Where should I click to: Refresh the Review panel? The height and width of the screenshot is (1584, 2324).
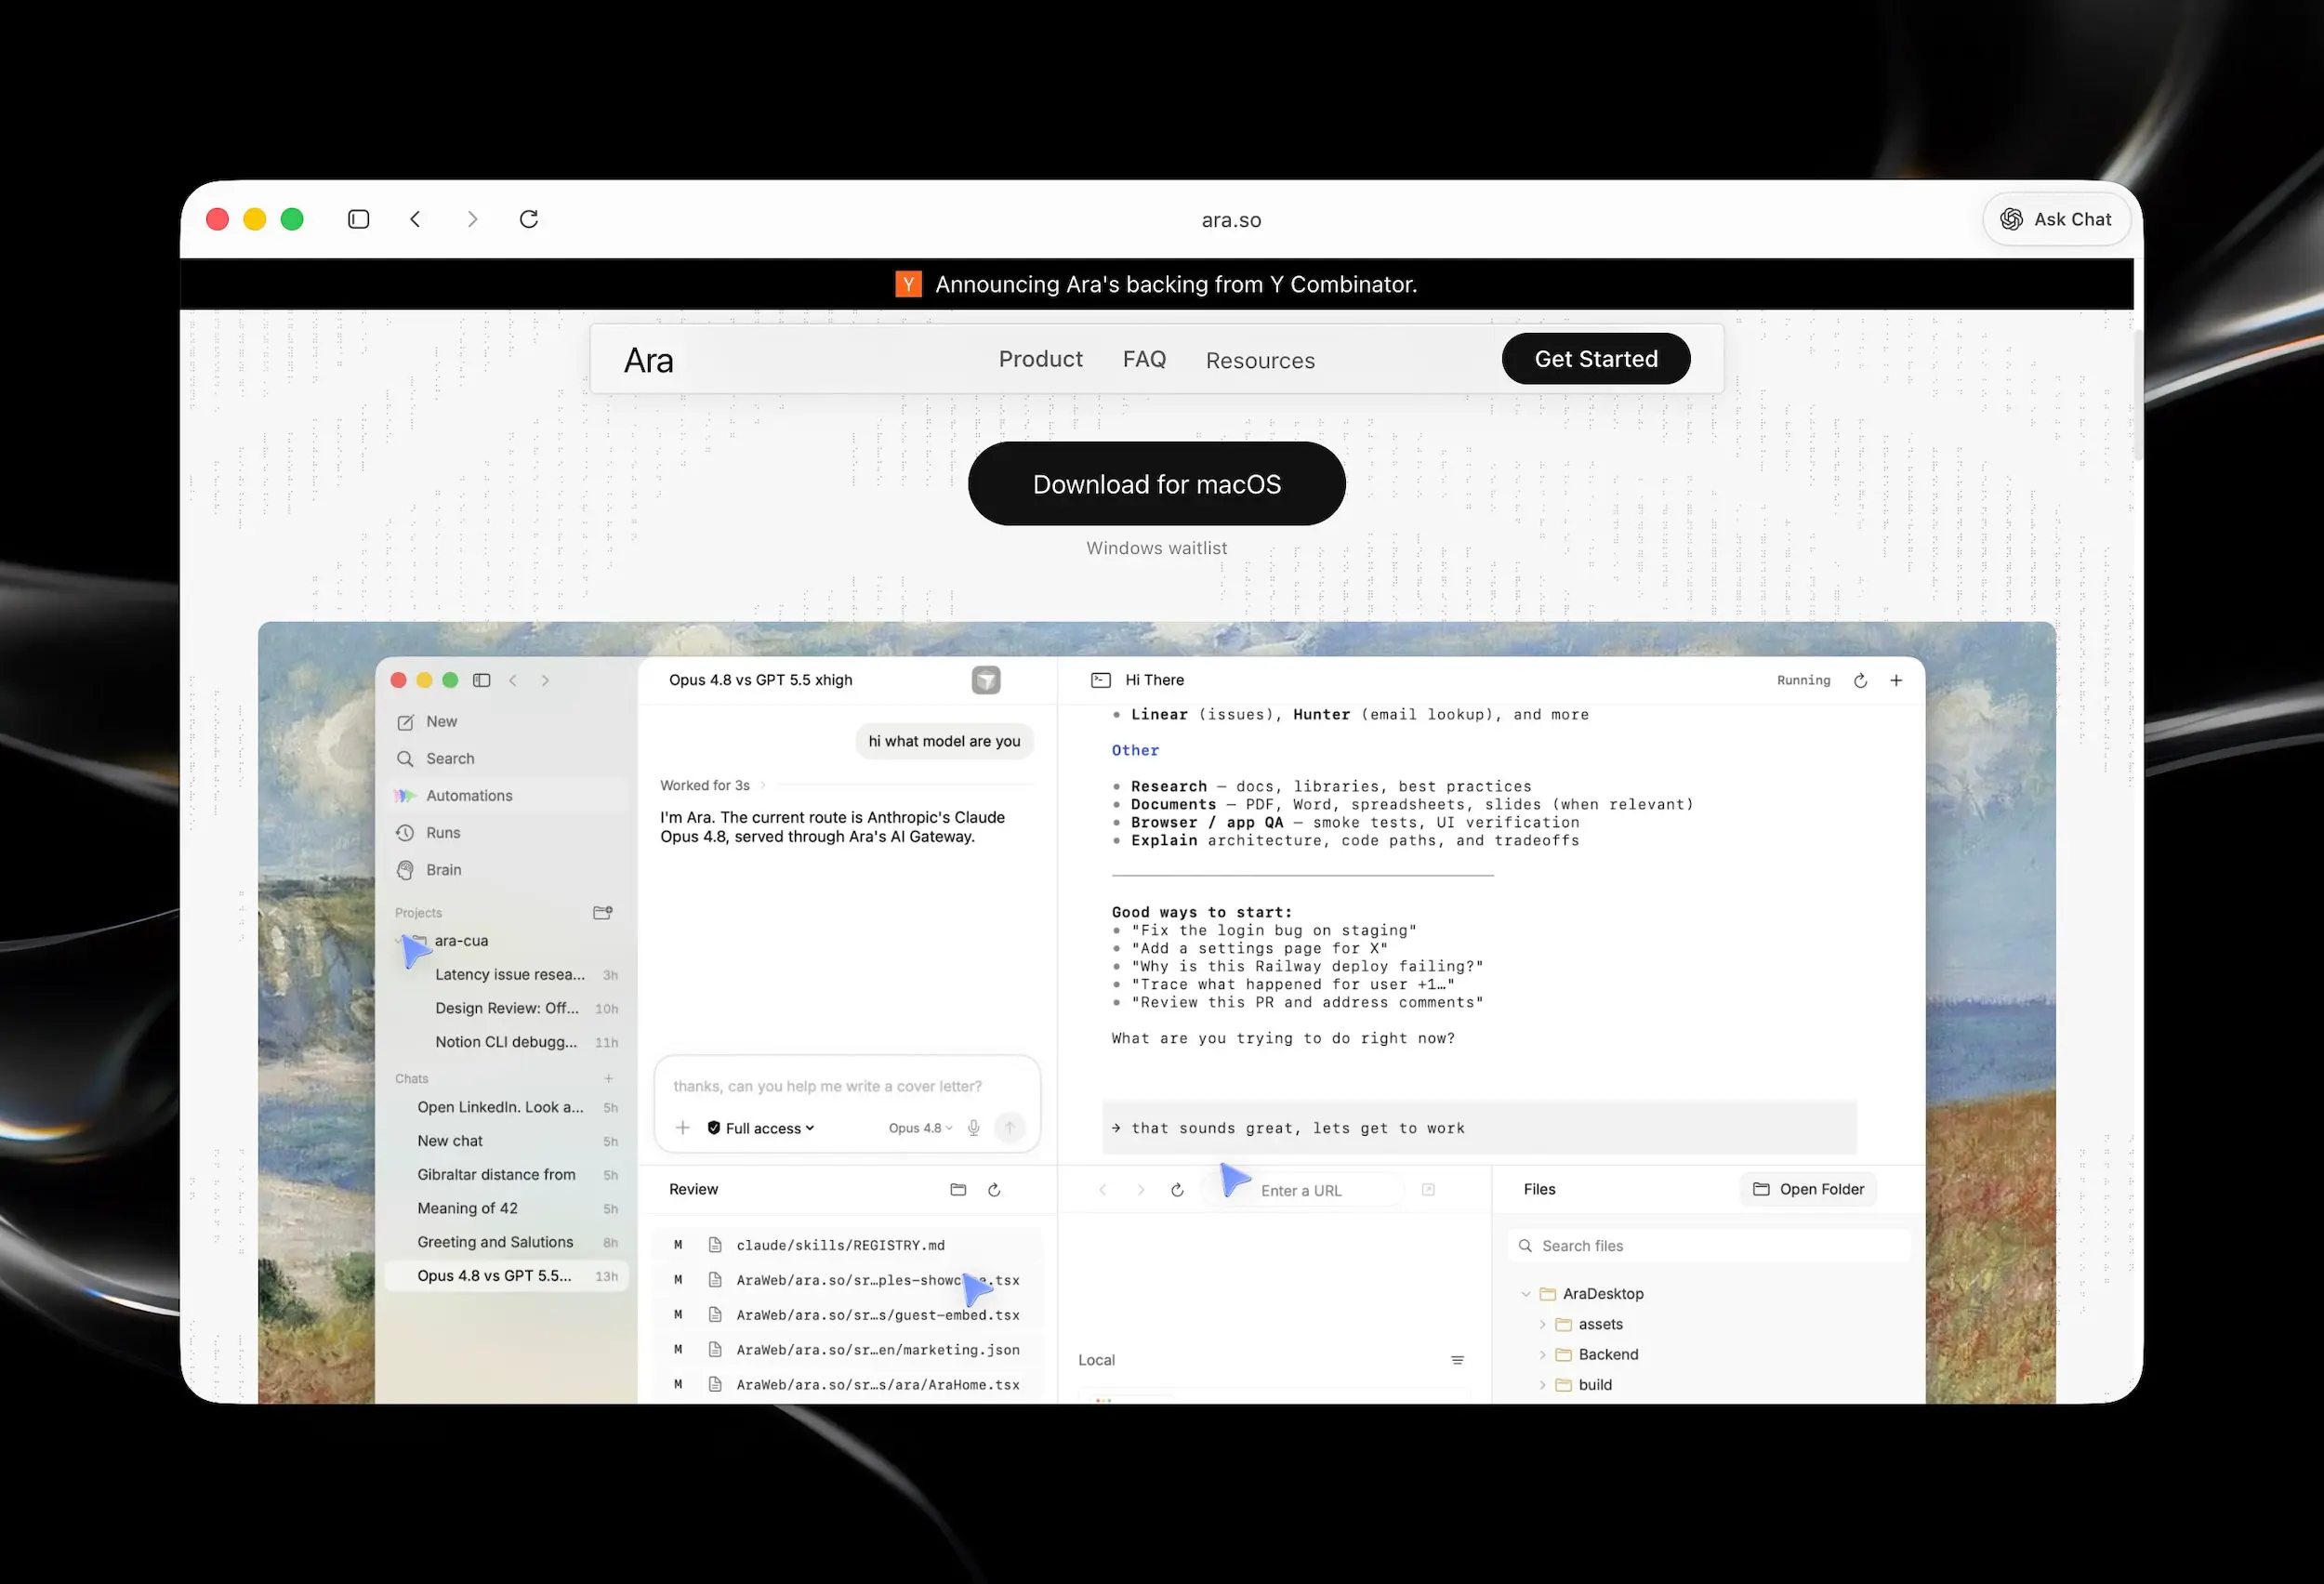coord(994,1190)
